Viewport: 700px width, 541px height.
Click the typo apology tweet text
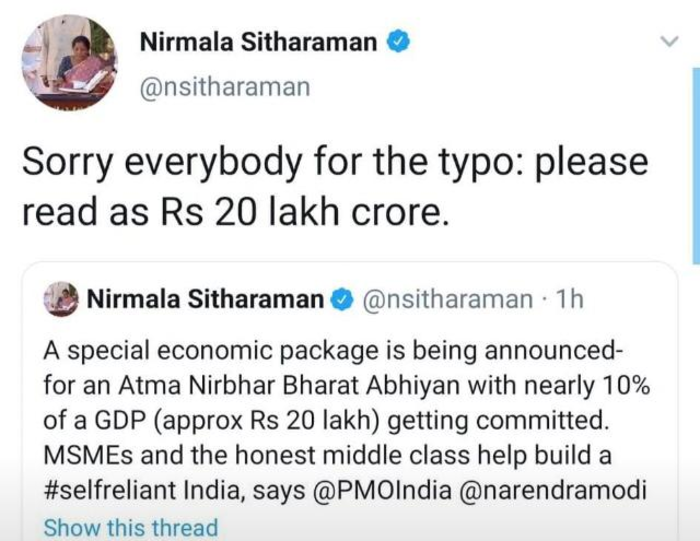pos(335,187)
